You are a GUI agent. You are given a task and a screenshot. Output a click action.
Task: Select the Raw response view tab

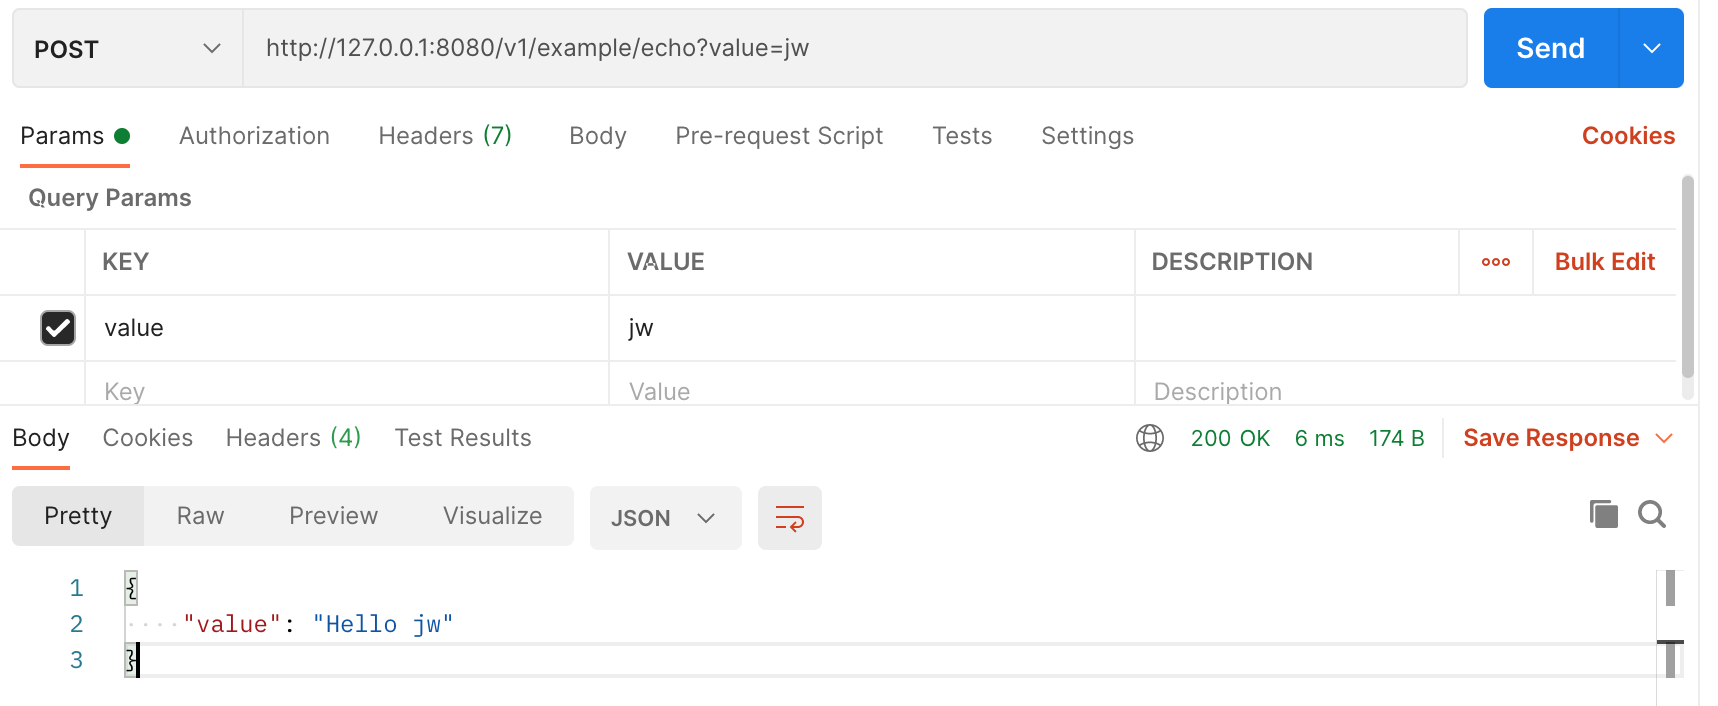(x=200, y=516)
